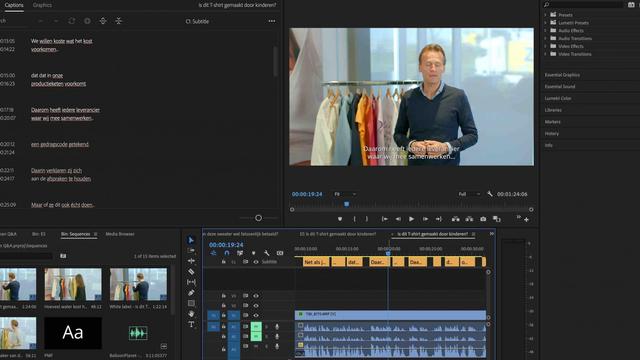This screenshot has width=640, height=360.
Task: Go to Out point in Program Monitor
Action: click(438, 219)
